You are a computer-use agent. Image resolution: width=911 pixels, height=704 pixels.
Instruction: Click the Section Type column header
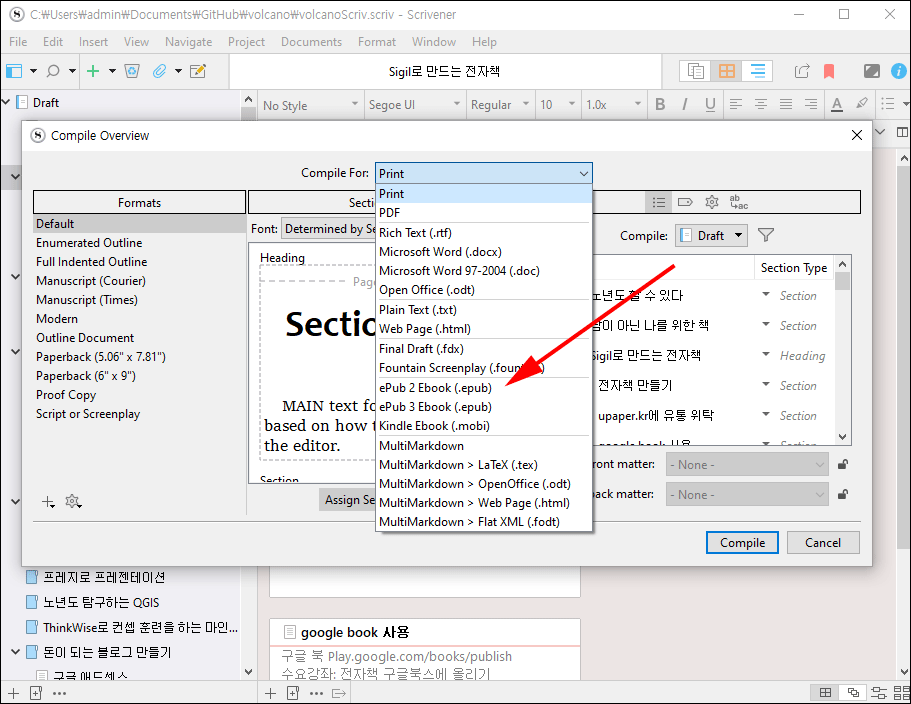(794, 268)
